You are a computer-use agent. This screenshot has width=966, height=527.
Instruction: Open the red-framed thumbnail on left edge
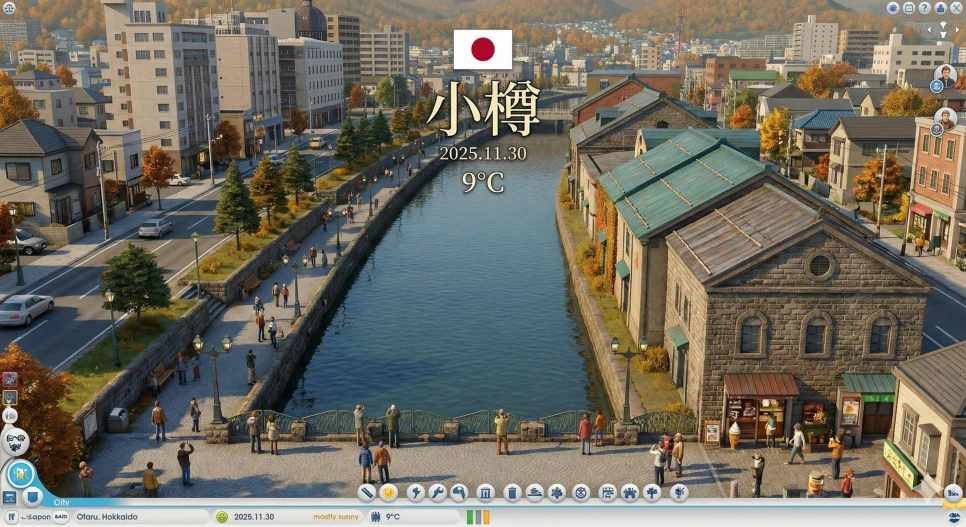coord(9,379)
